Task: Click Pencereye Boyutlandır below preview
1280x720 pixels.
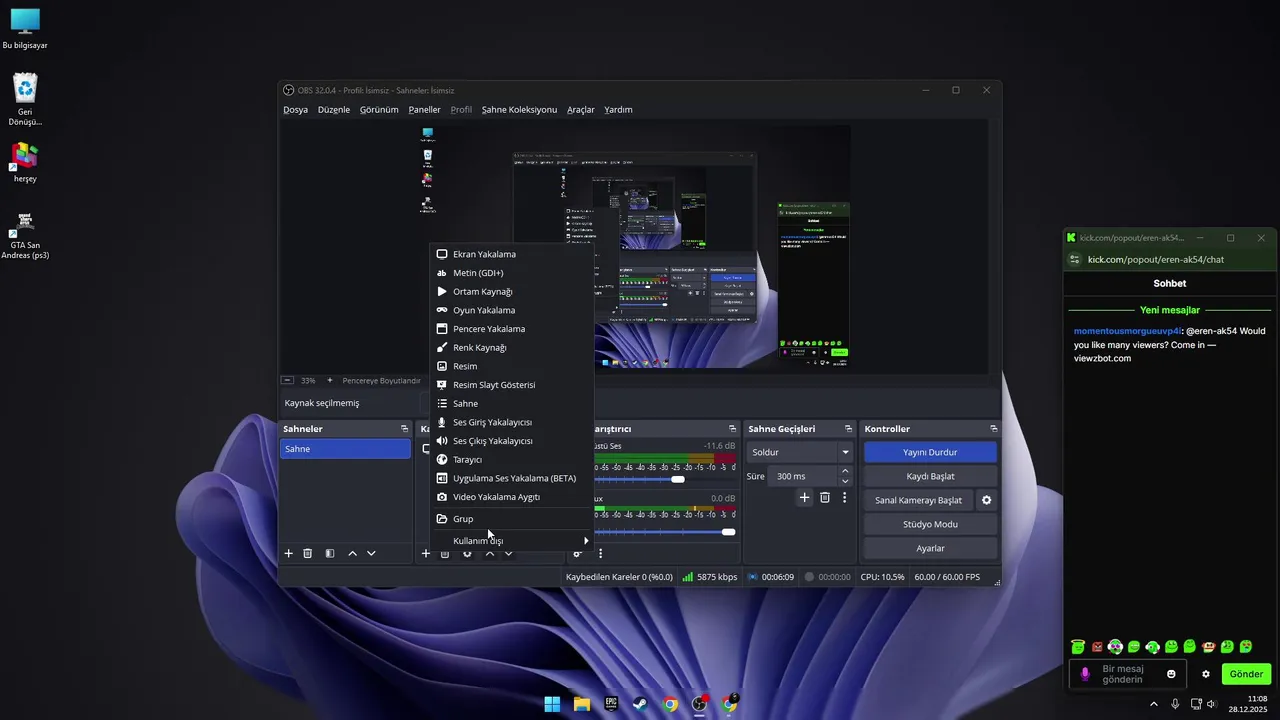Action: pos(381,381)
